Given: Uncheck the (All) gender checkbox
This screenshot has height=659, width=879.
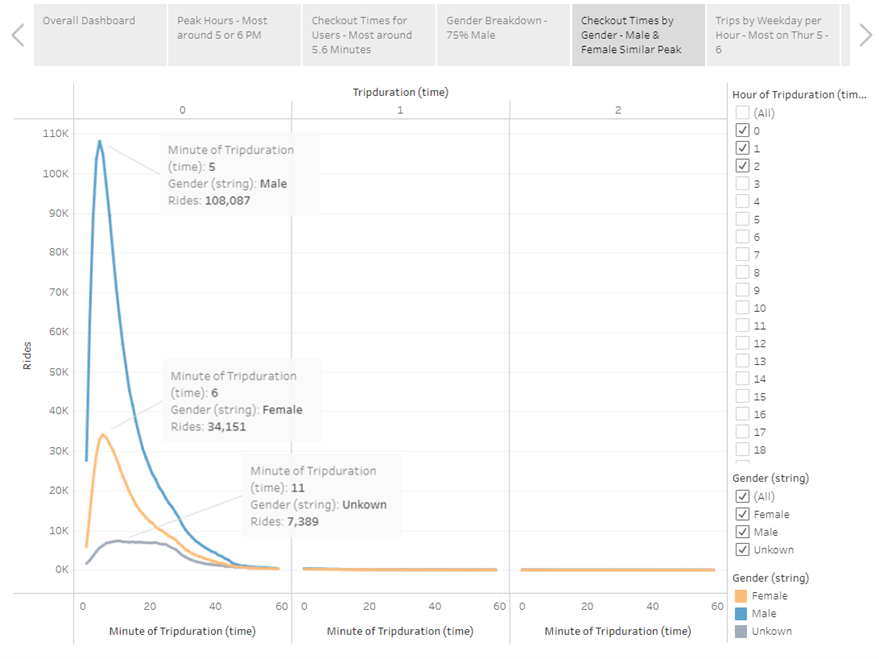Looking at the screenshot, I should pos(740,496).
